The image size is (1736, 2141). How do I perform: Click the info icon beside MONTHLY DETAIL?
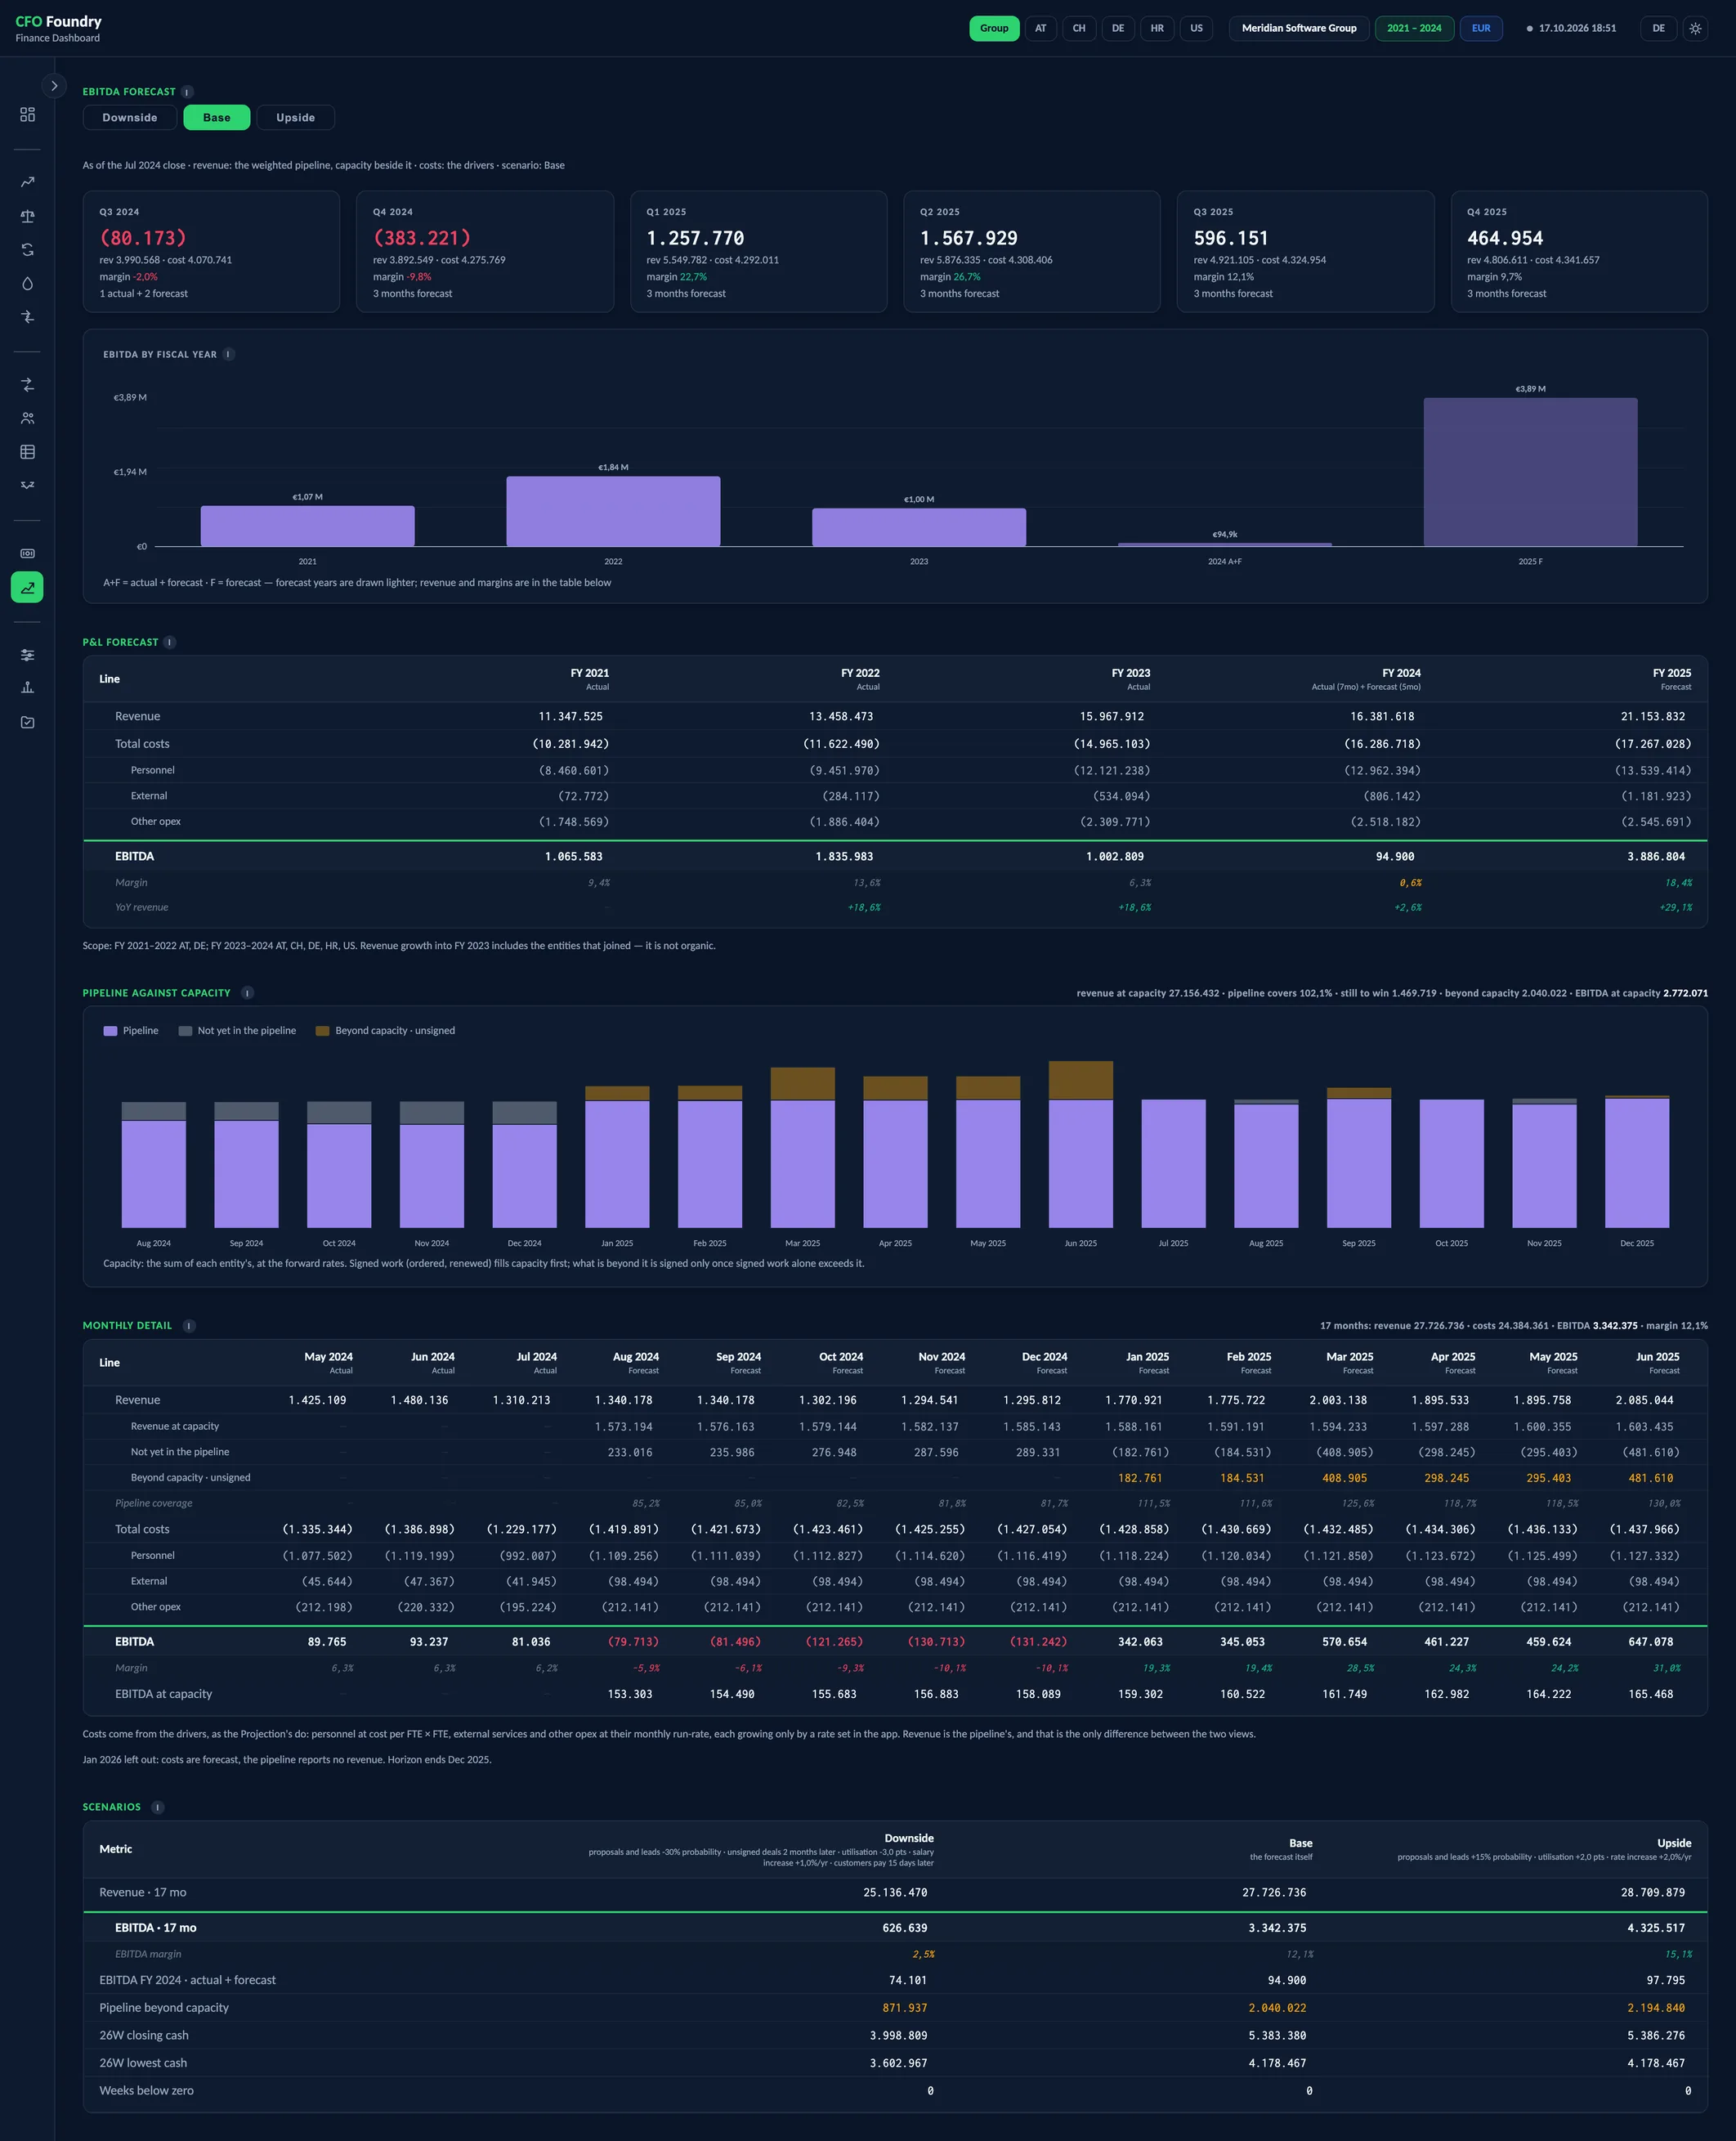coord(189,1326)
